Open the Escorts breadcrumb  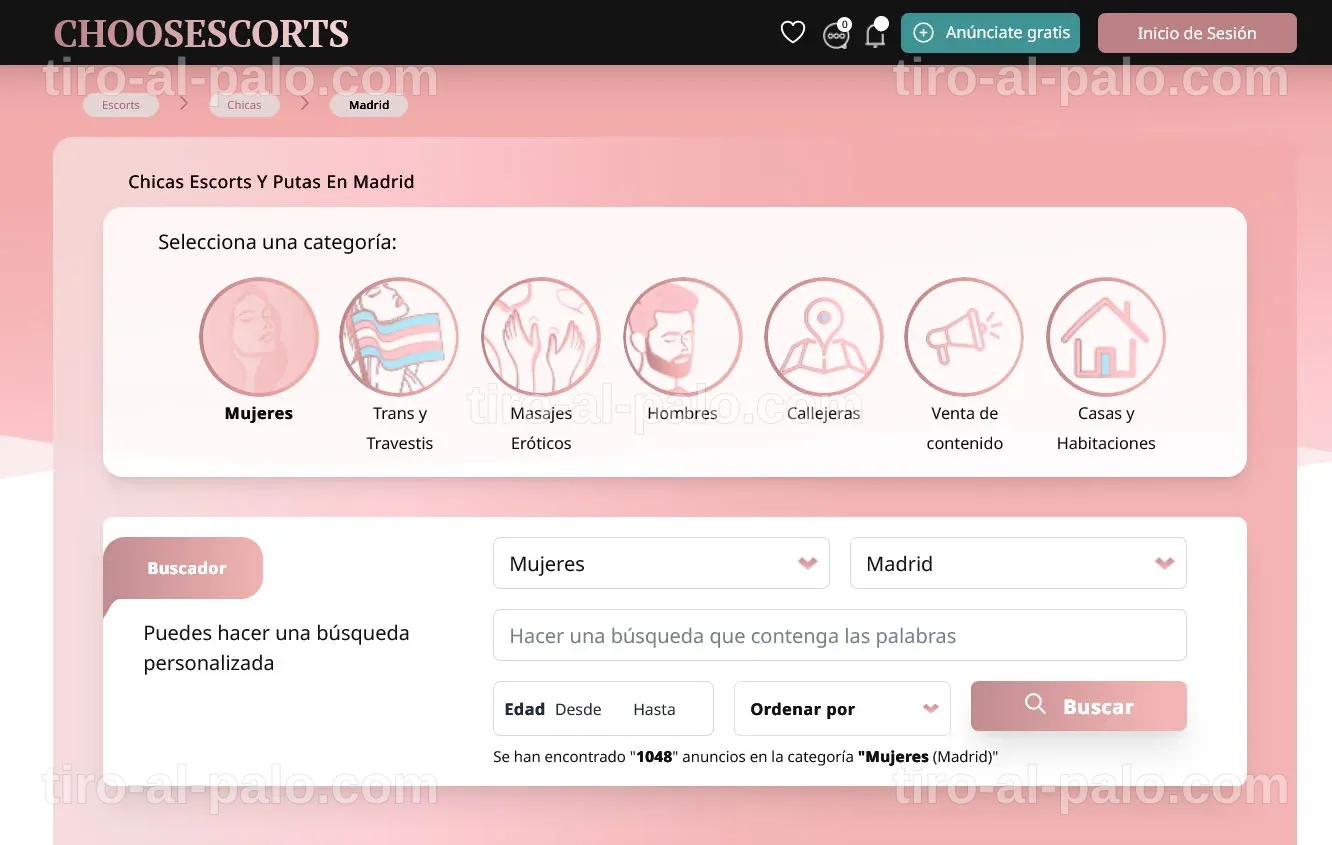click(121, 105)
